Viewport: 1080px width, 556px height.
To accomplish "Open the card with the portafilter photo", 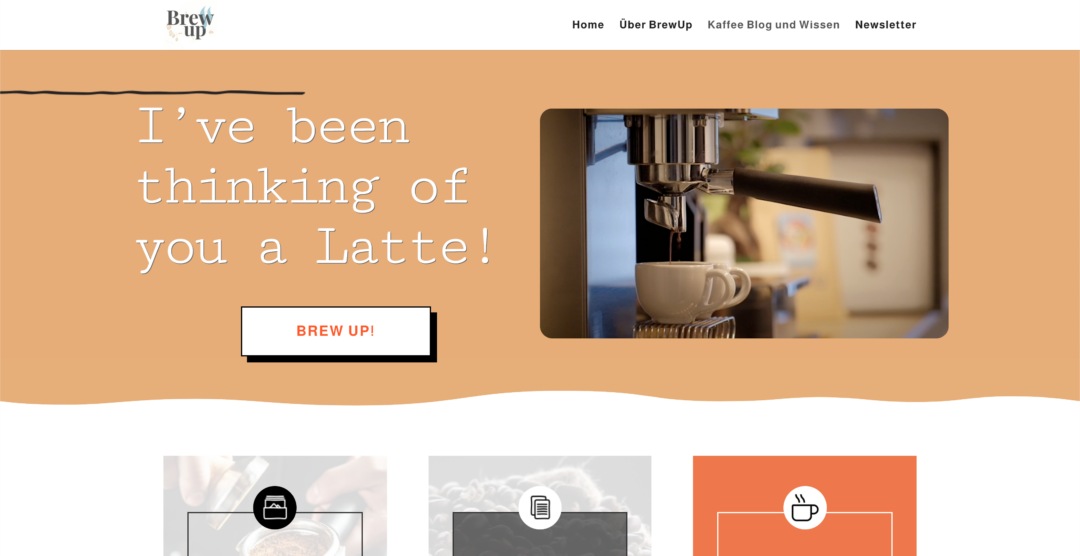I will pos(275,506).
